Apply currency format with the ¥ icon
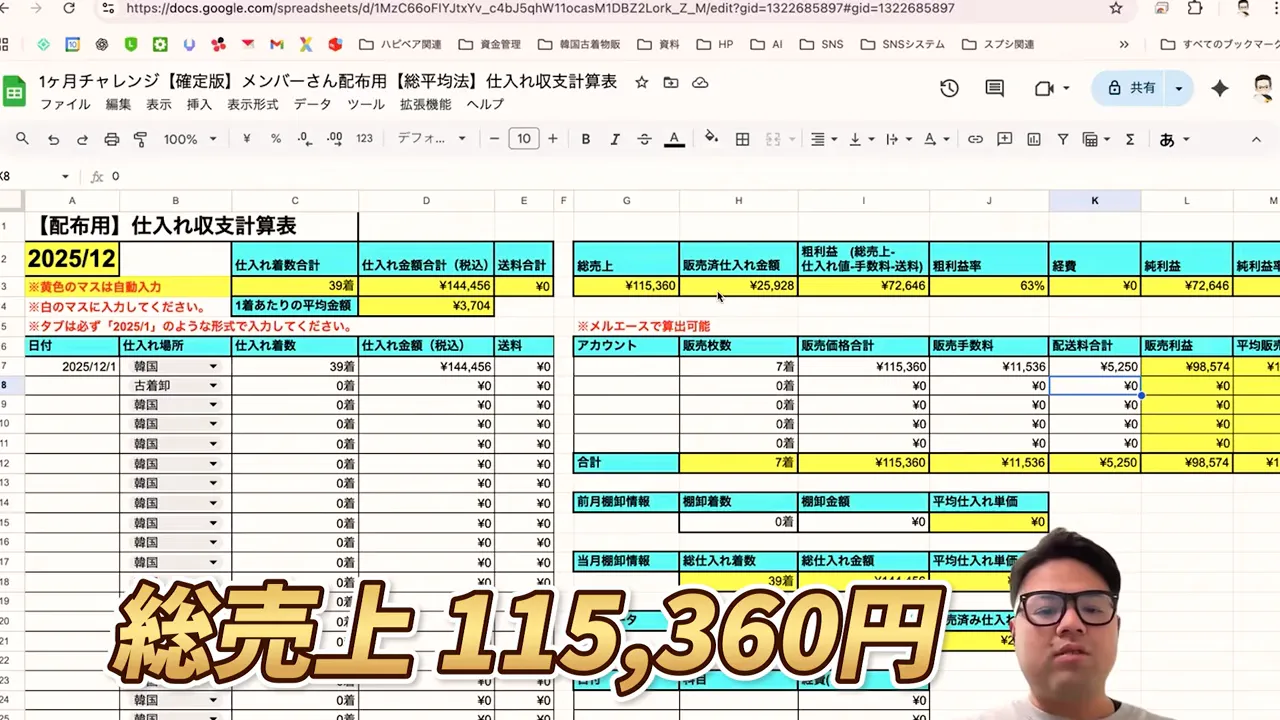 (246, 139)
